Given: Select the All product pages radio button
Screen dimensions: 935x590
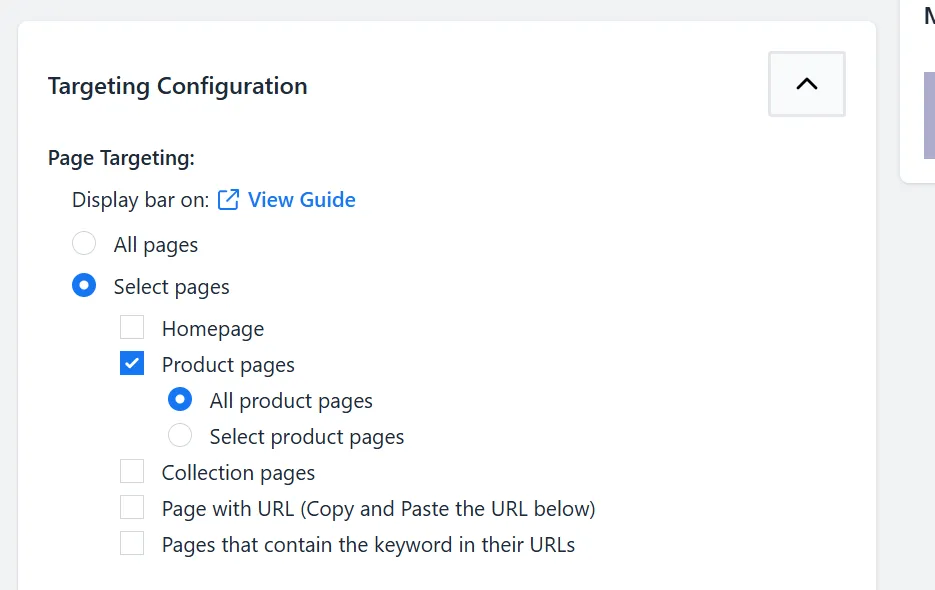Looking at the screenshot, I should 180,399.
